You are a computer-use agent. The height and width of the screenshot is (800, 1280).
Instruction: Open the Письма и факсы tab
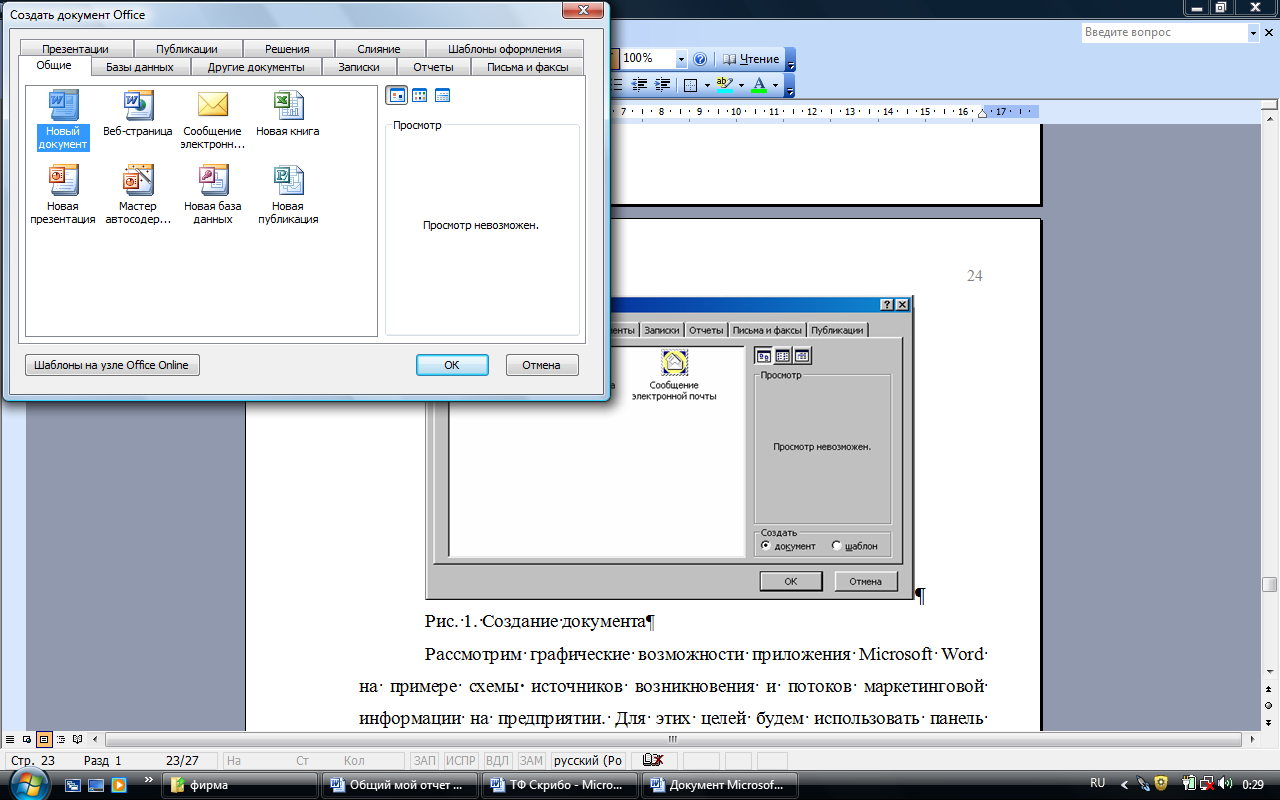pyautogui.click(x=528, y=67)
